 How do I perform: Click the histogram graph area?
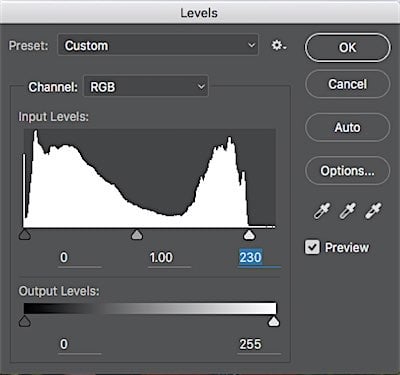click(x=150, y=179)
